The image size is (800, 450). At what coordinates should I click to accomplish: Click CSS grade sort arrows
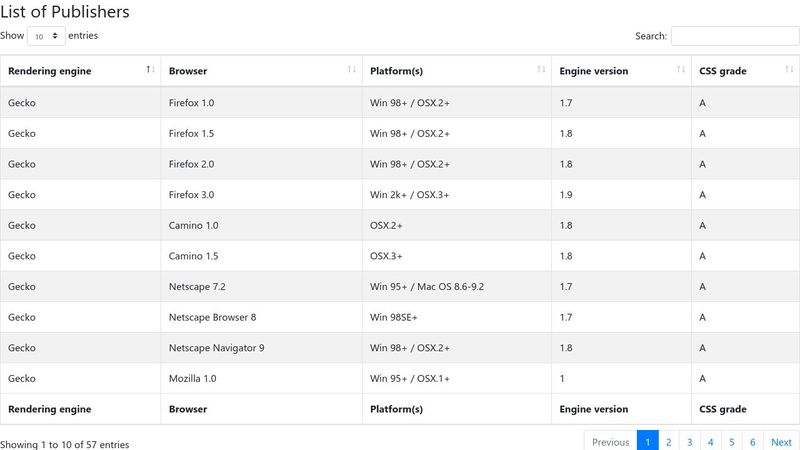pos(789,69)
